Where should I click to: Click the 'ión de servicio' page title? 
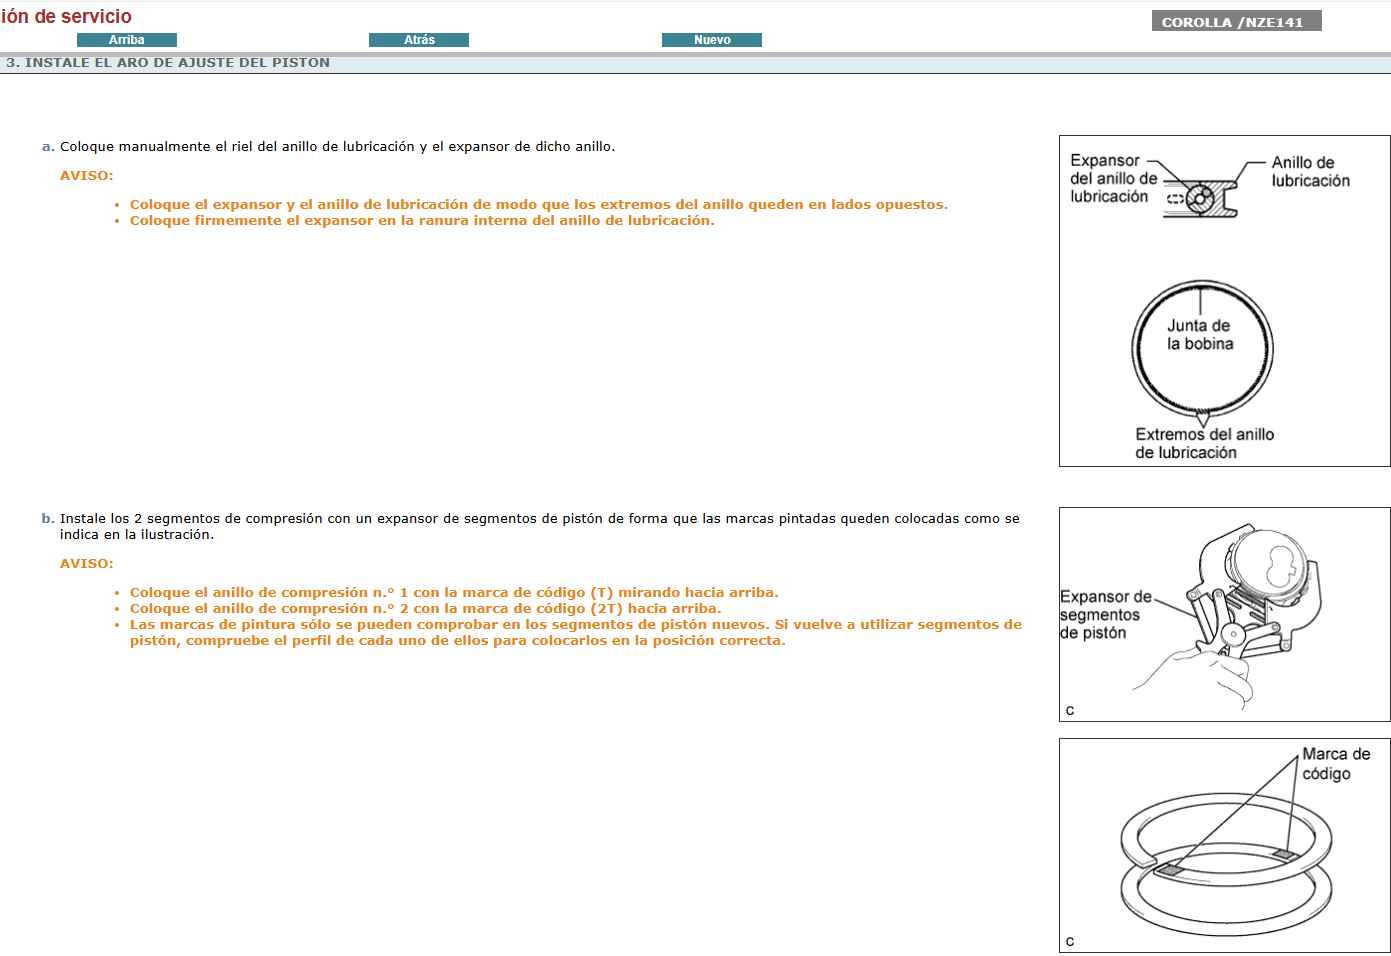pyautogui.click(x=66, y=16)
